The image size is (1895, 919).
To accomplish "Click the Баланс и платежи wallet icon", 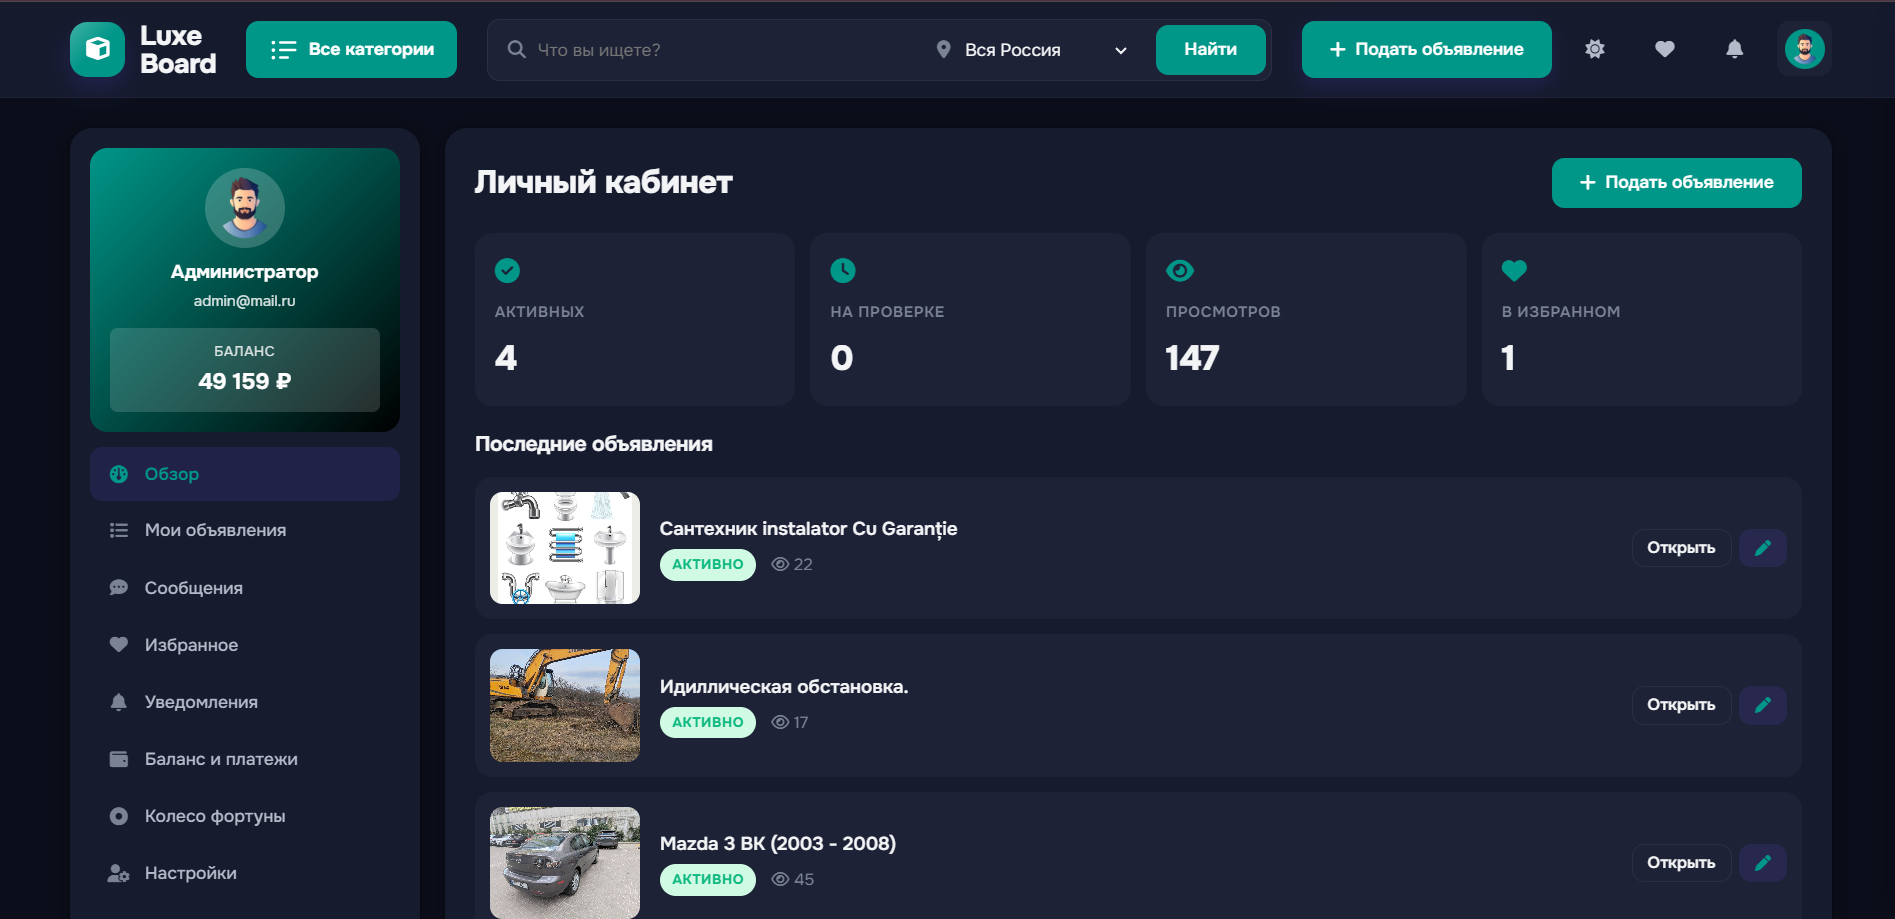I will click(119, 759).
